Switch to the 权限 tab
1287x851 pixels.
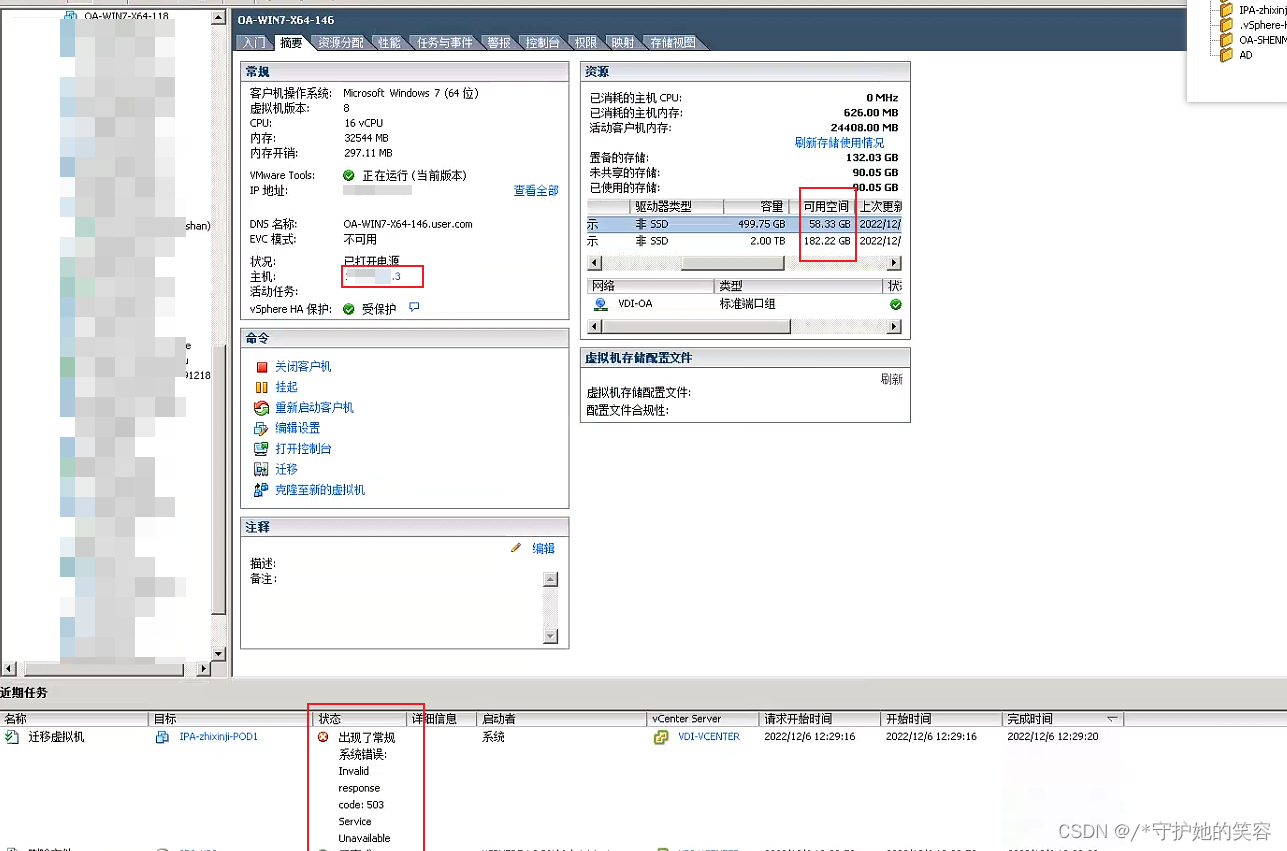[x=586, y=43]
